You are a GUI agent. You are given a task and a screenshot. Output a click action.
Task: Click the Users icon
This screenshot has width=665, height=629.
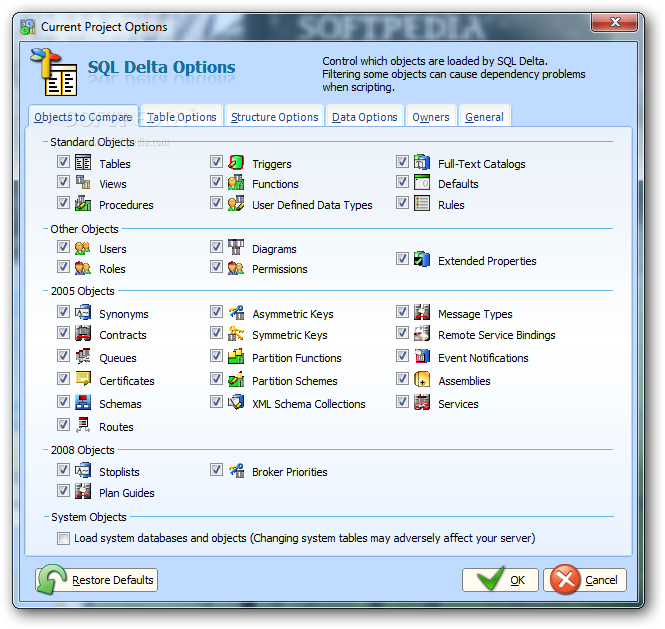83,248
